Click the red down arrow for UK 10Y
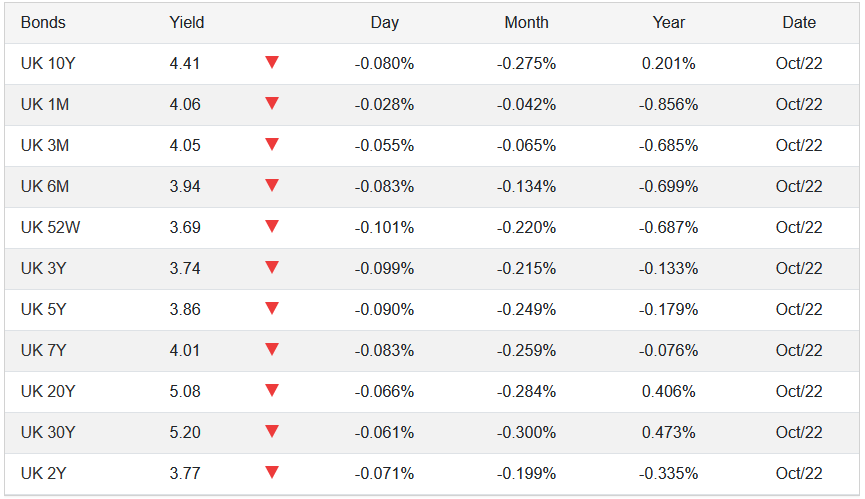 coord(272,63)
